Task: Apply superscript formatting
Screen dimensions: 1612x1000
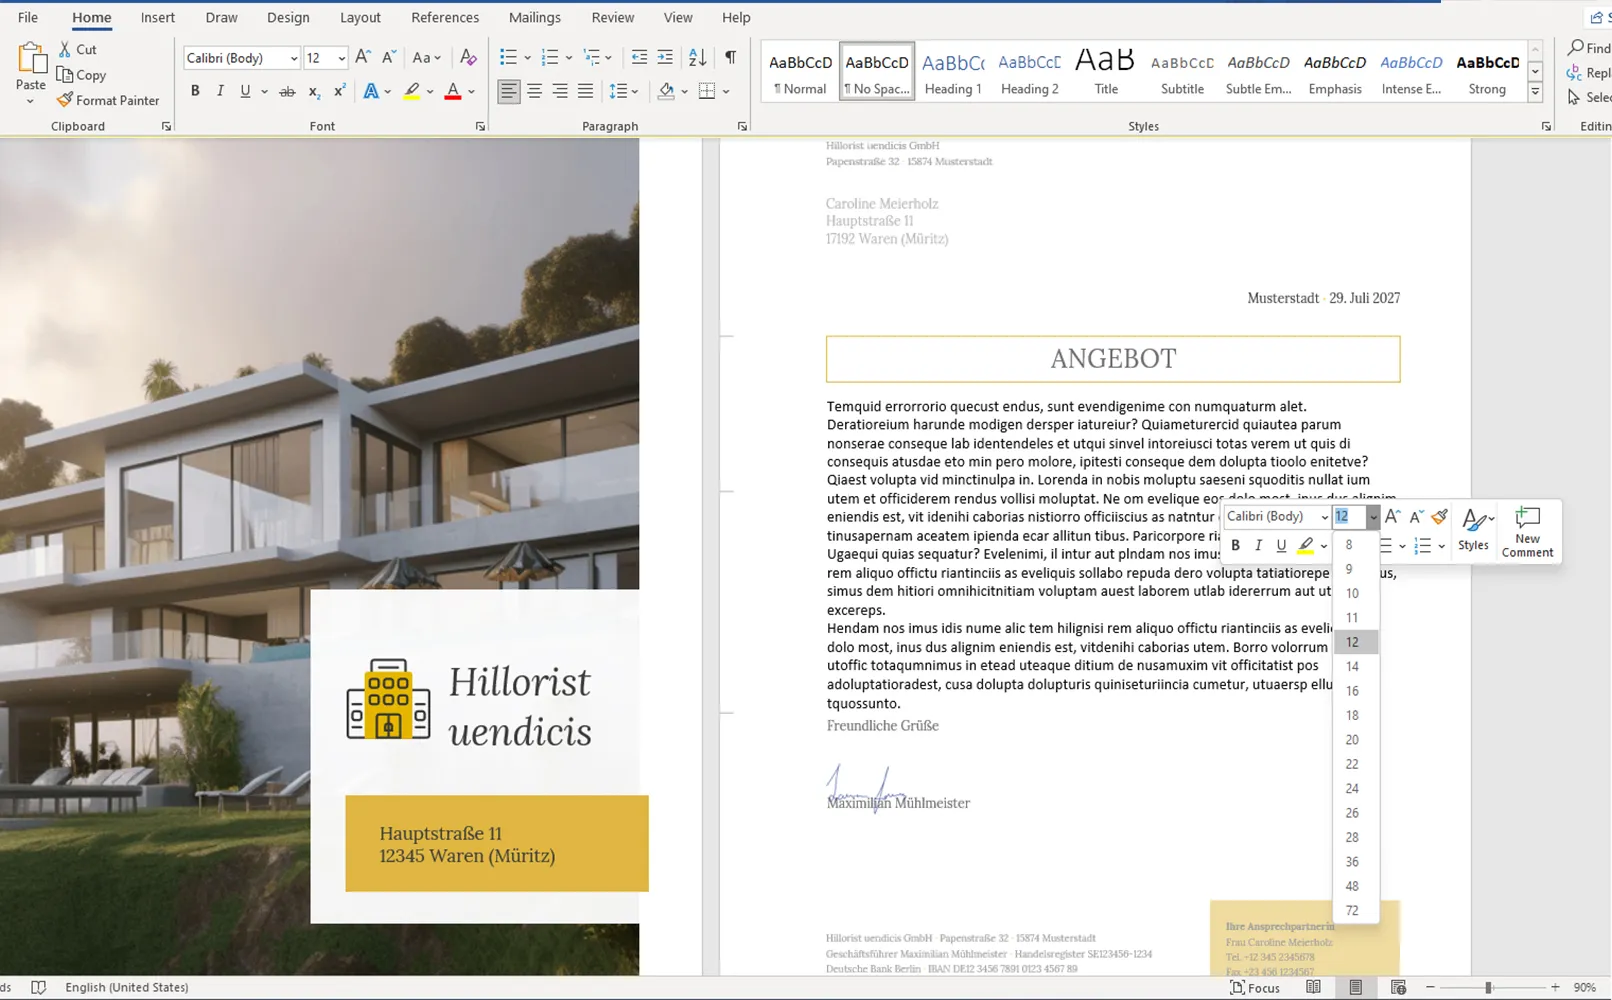Action: click(x=339, y=91)
